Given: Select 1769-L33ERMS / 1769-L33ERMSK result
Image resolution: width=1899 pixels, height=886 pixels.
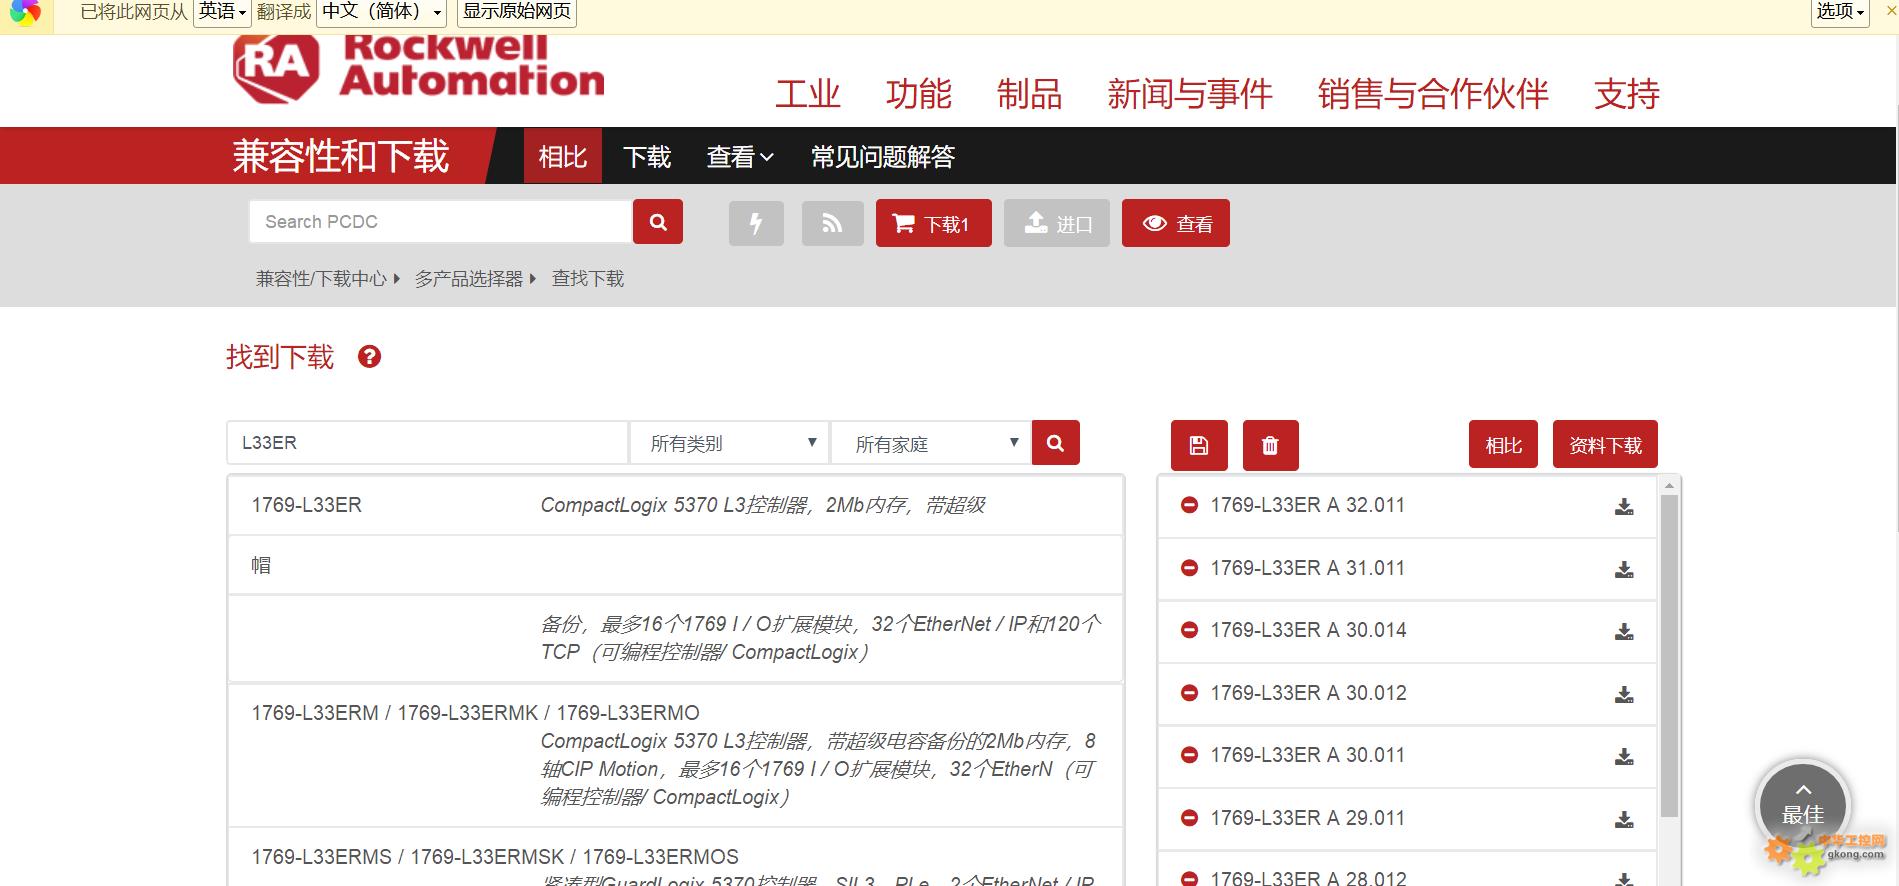Looking at the screenshot, I should [675, 858].
